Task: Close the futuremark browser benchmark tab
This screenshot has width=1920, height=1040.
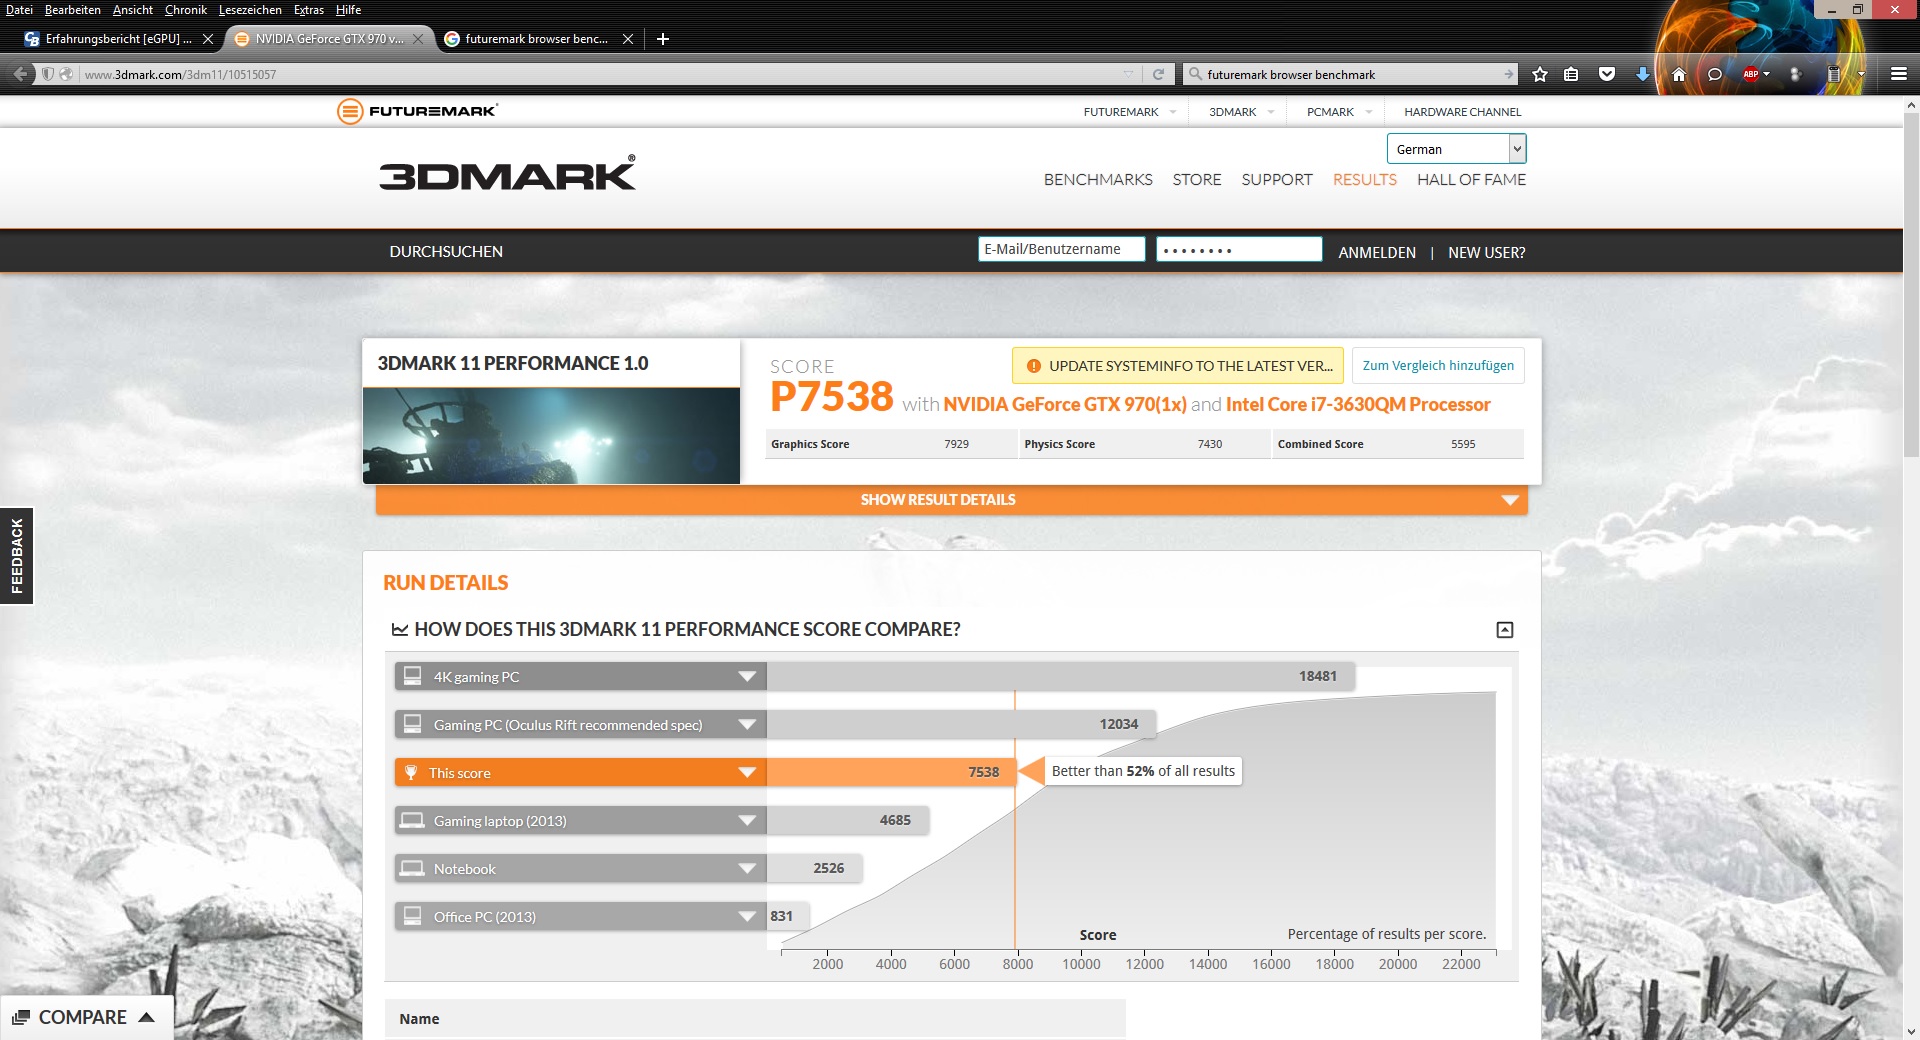Action: pyautogui.click(x=628, y=39)
